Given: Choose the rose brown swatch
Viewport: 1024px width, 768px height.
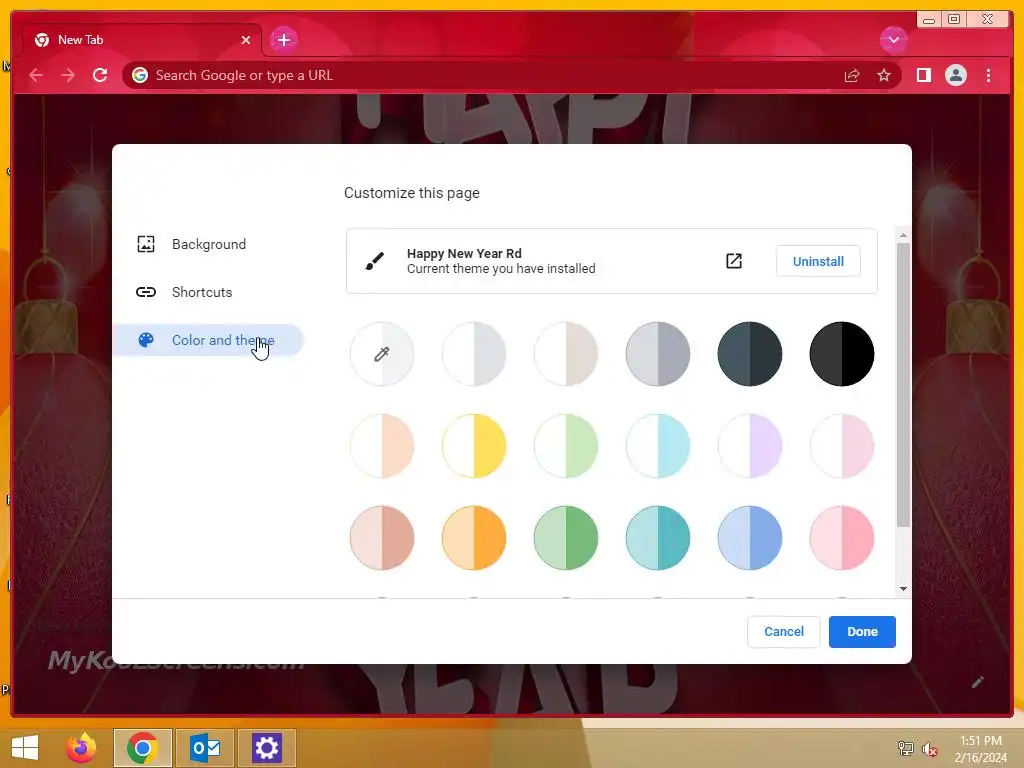Looking at the screenshot, I should (382, 538).
